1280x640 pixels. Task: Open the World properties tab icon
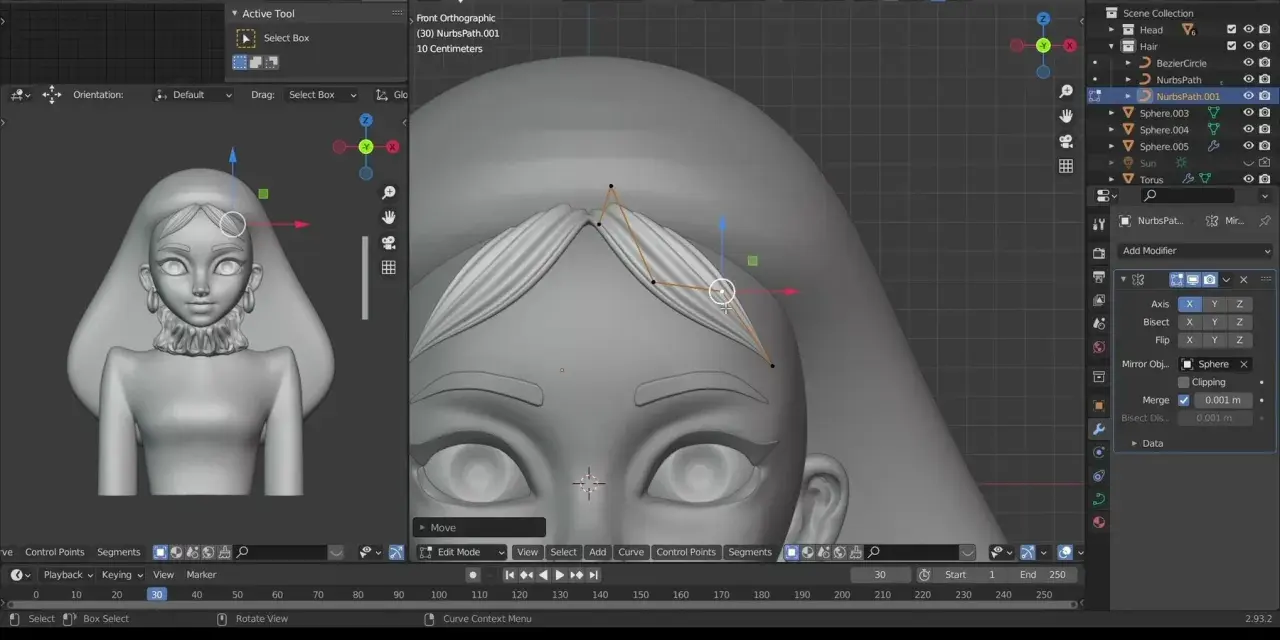click(x=1099, y=348)
